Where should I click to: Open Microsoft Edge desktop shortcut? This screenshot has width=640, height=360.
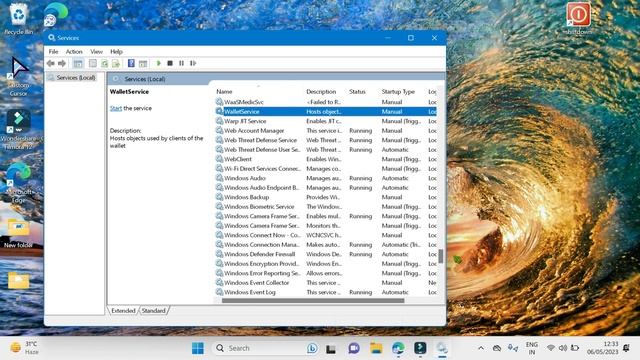pyautogui.click(x=18, y=182)
